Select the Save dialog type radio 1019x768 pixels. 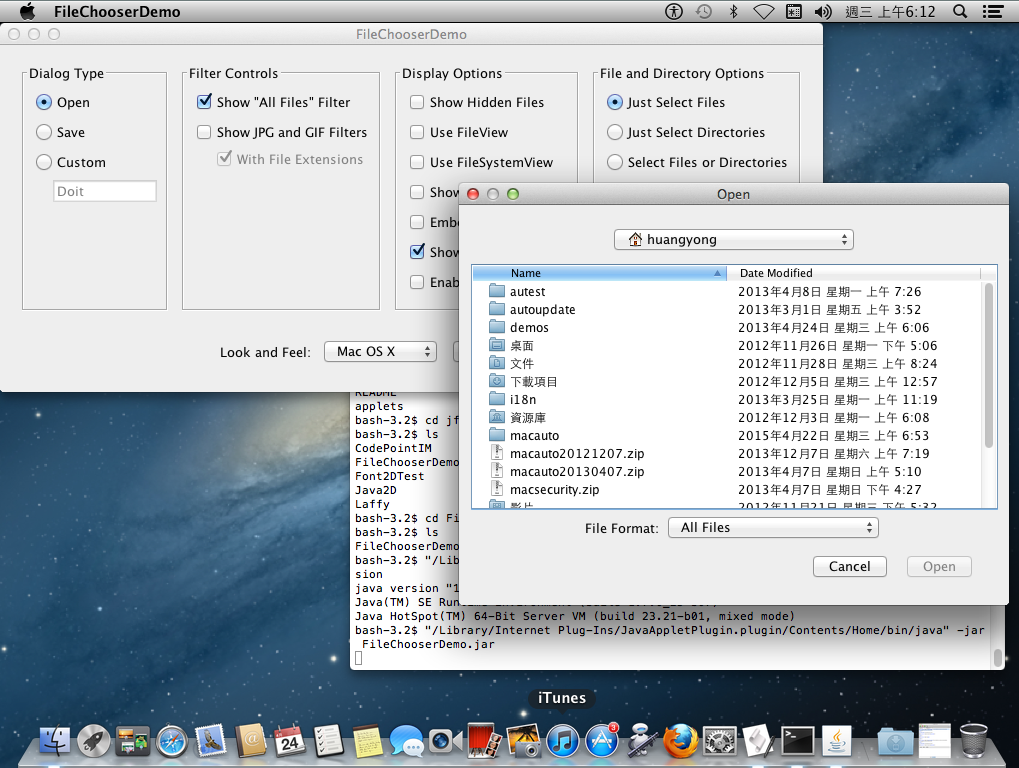coord(44,132)
